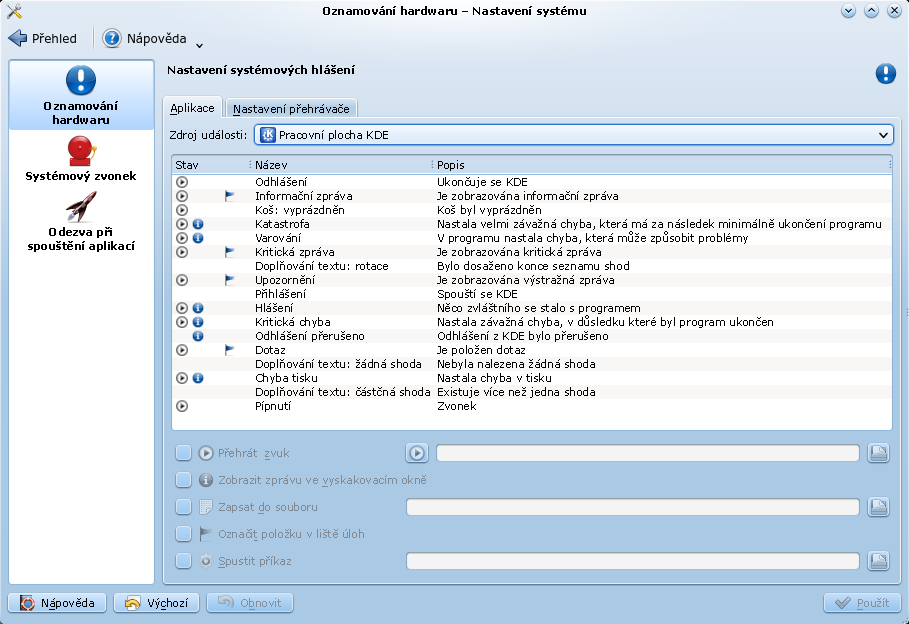Image resolution: width=909 pixels, height=624 pixels.
Task: Expand the Nápověda toolbar dropdown arrow
Action: [199, 45]
